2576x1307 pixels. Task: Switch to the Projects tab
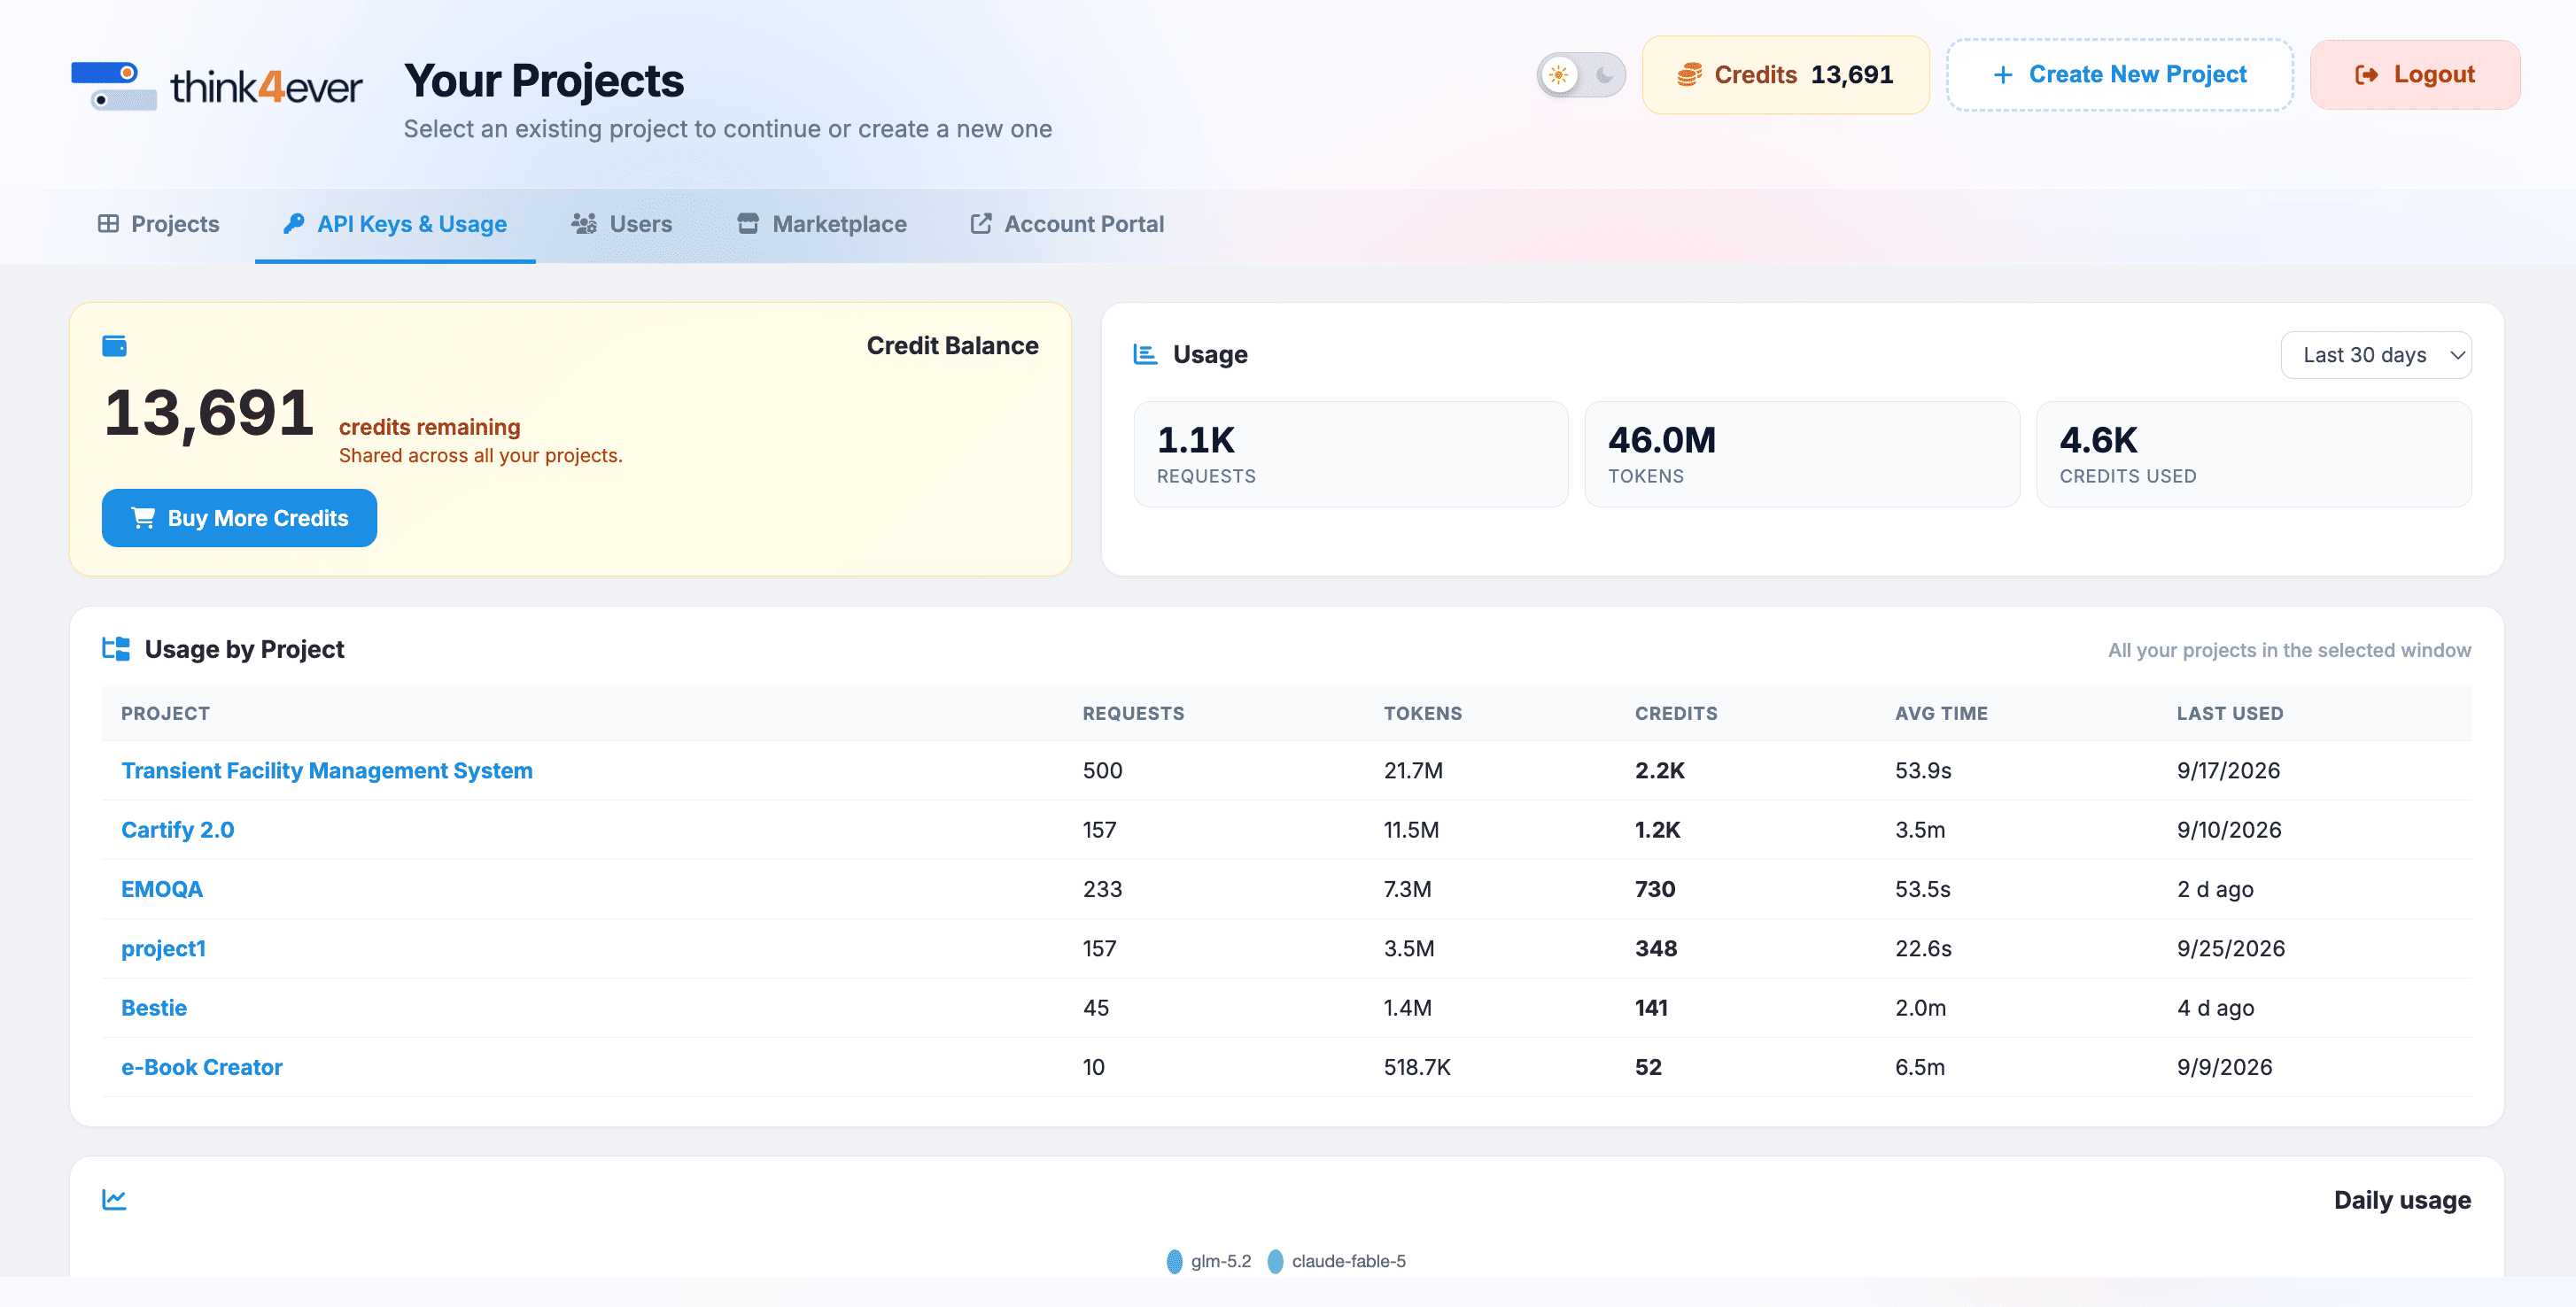[158, 224]
